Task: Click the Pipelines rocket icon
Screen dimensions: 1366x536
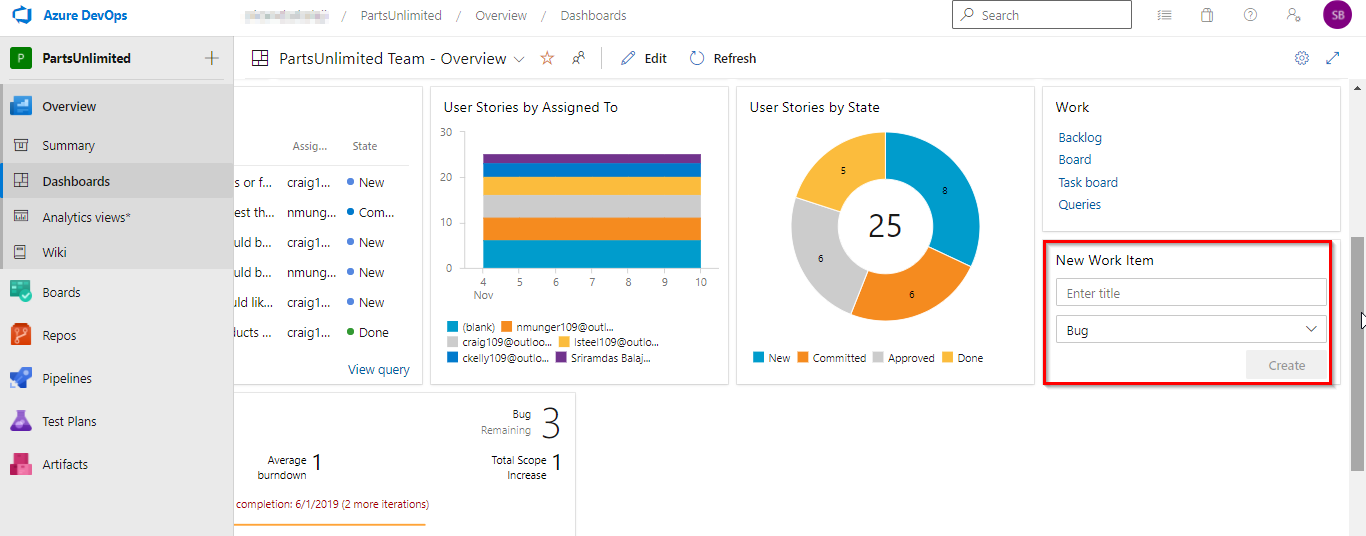Action: [x=21, y=378]
